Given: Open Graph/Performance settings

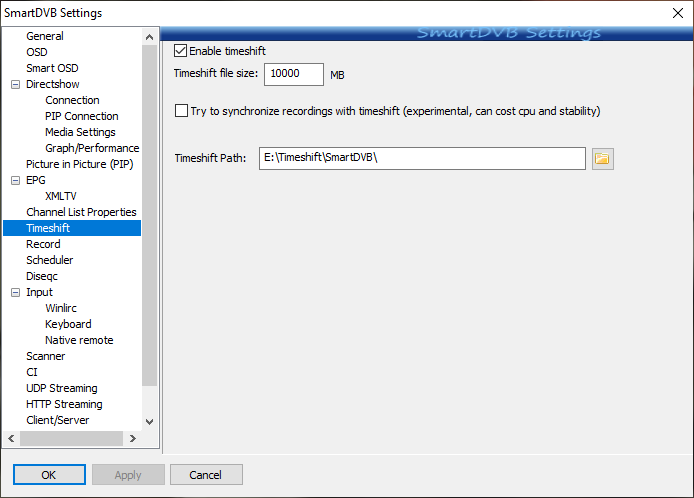Looking at the screenshot, I should (x=92, y=148).
